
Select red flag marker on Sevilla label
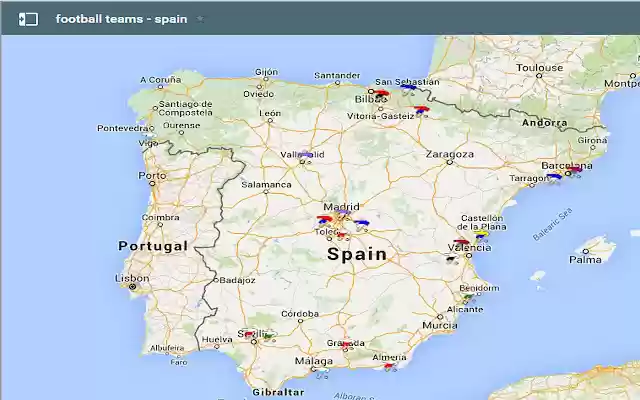pos(249,335)
